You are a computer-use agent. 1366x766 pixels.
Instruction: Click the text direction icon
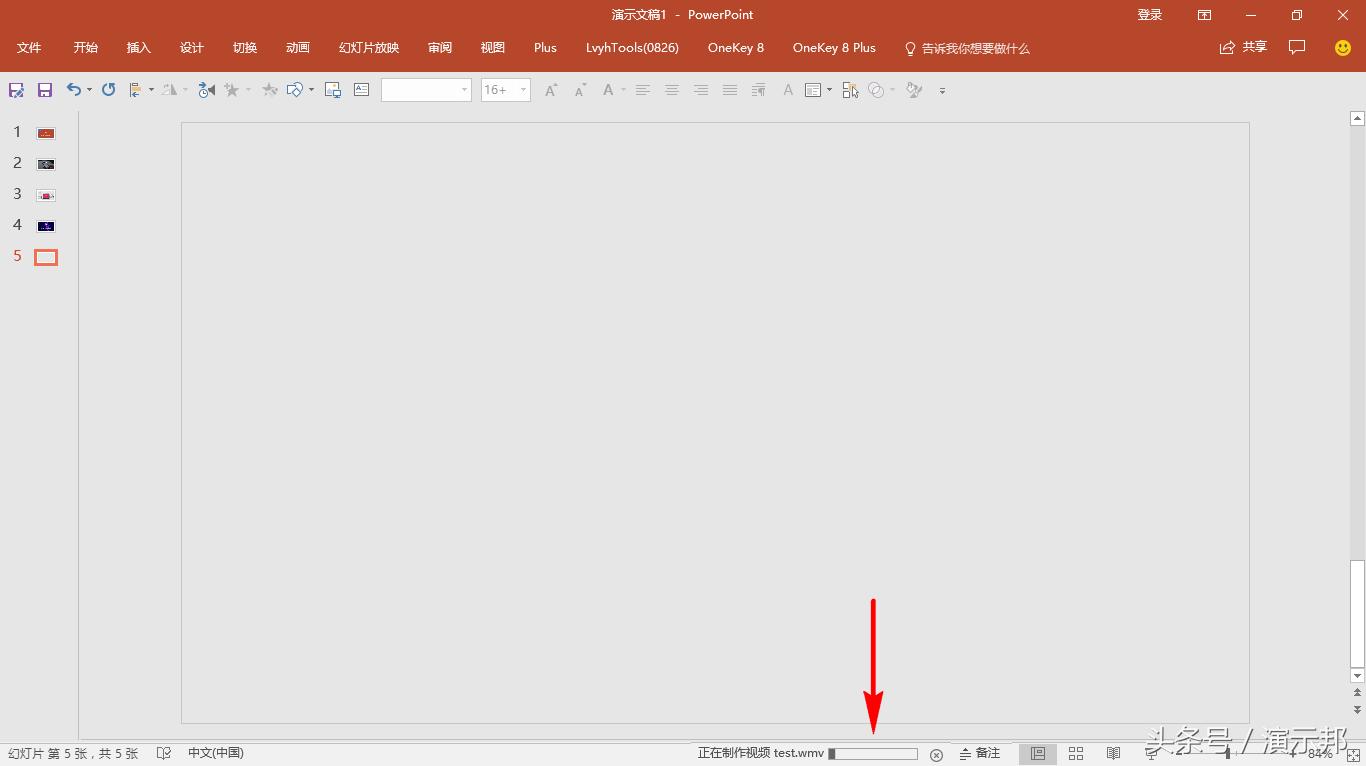click(x=759, y=90)
